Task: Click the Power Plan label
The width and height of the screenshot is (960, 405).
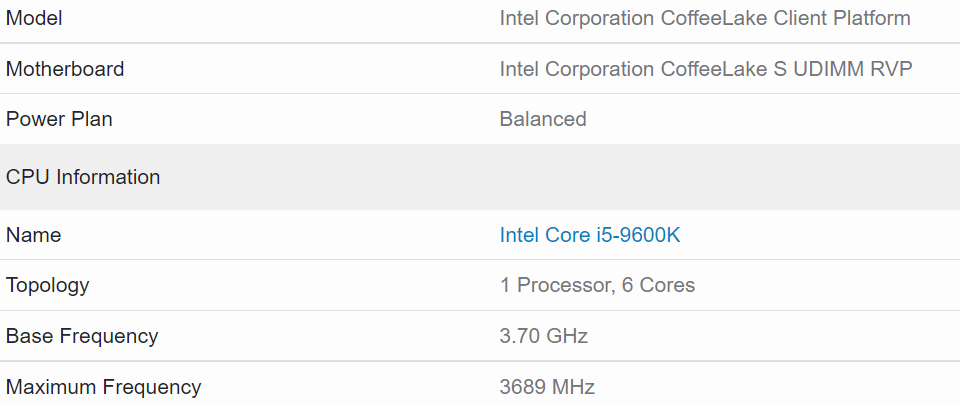Action: coord(59,119)
